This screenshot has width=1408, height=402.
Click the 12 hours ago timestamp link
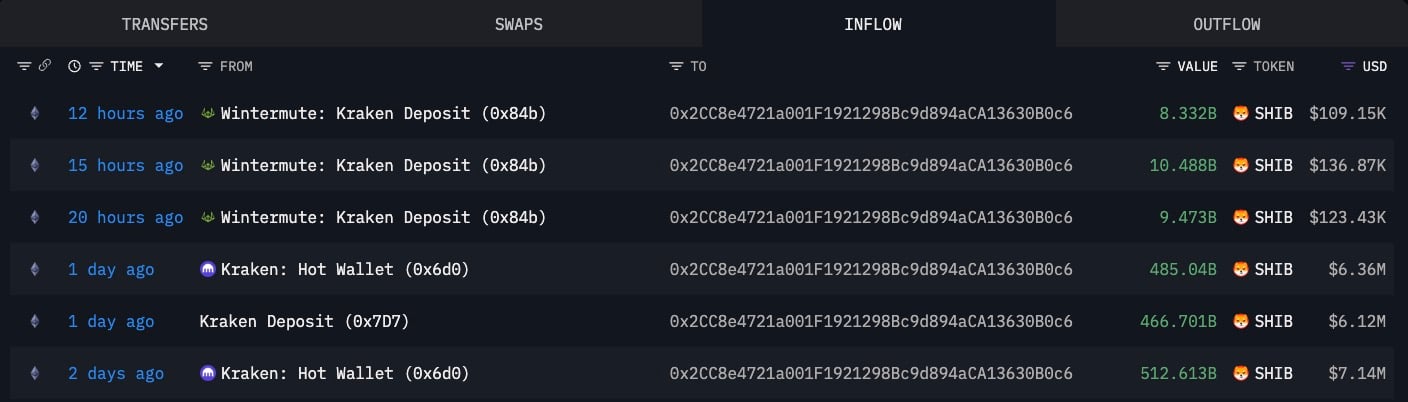[x=125, y=114]
